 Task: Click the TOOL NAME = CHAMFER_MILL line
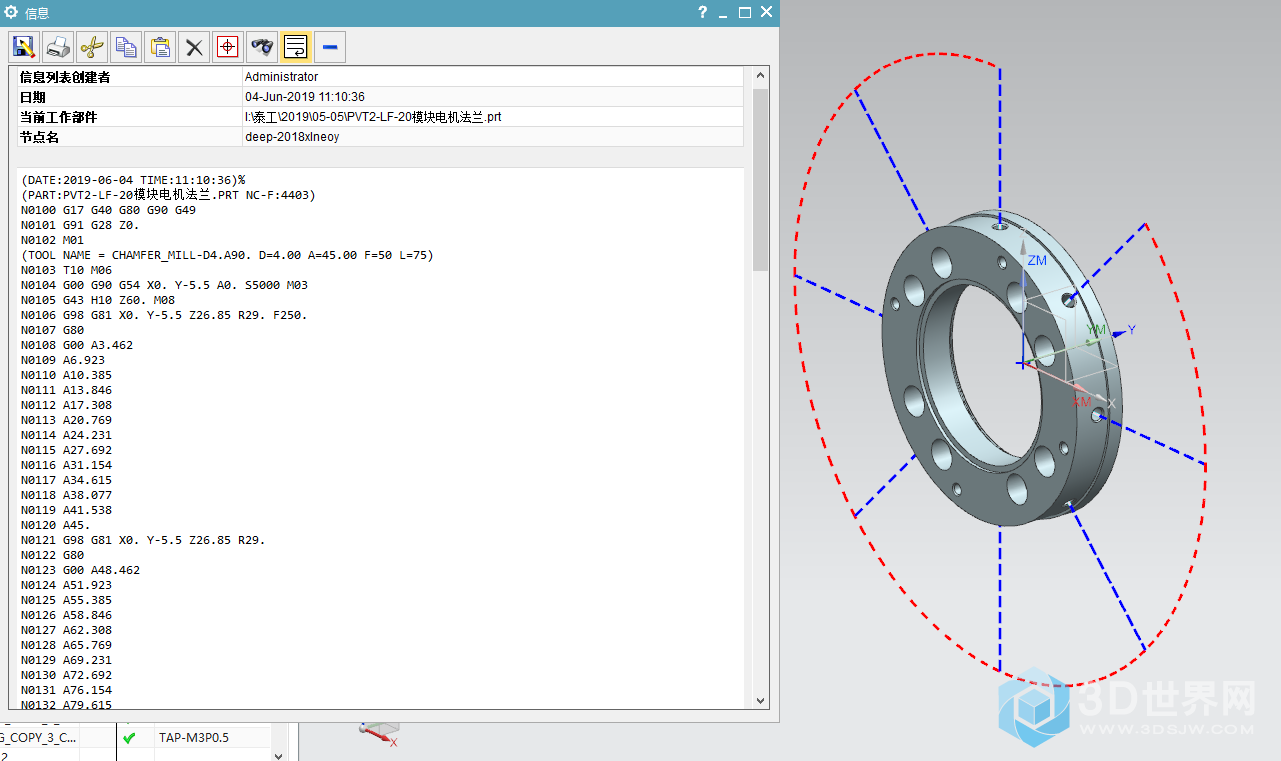pyautogui.click(x=227, y=255)
